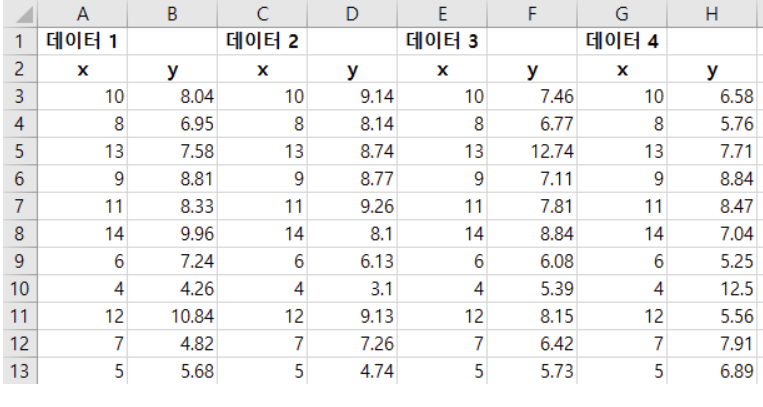Image resolution: width=763 pixels, height=407 pixels.
Task: Select cell with value 6.95
Action: (172, 124)
